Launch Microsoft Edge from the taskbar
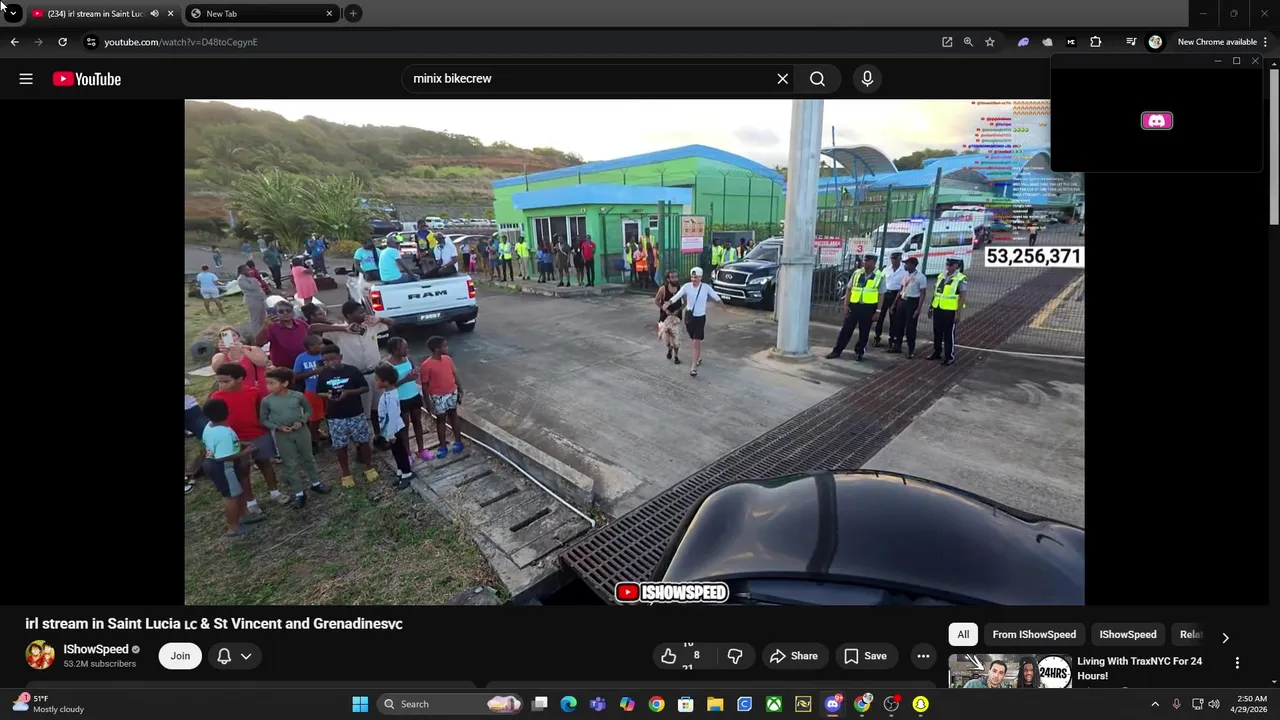 (x=569, y=704)
